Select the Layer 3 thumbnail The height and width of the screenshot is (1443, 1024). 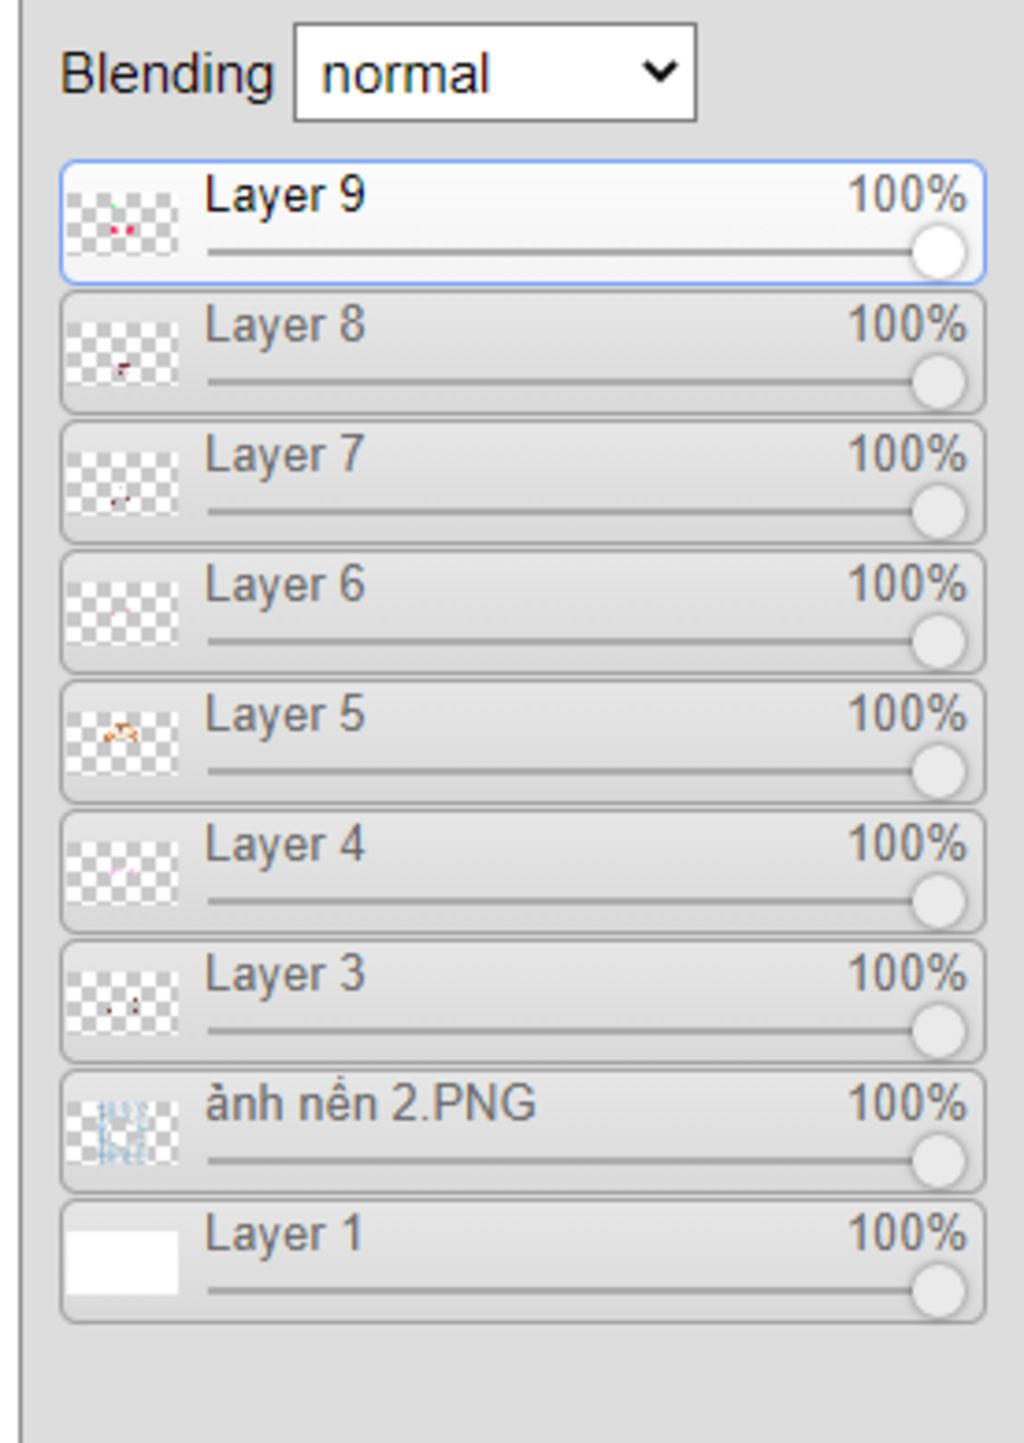pos(122,1003)
